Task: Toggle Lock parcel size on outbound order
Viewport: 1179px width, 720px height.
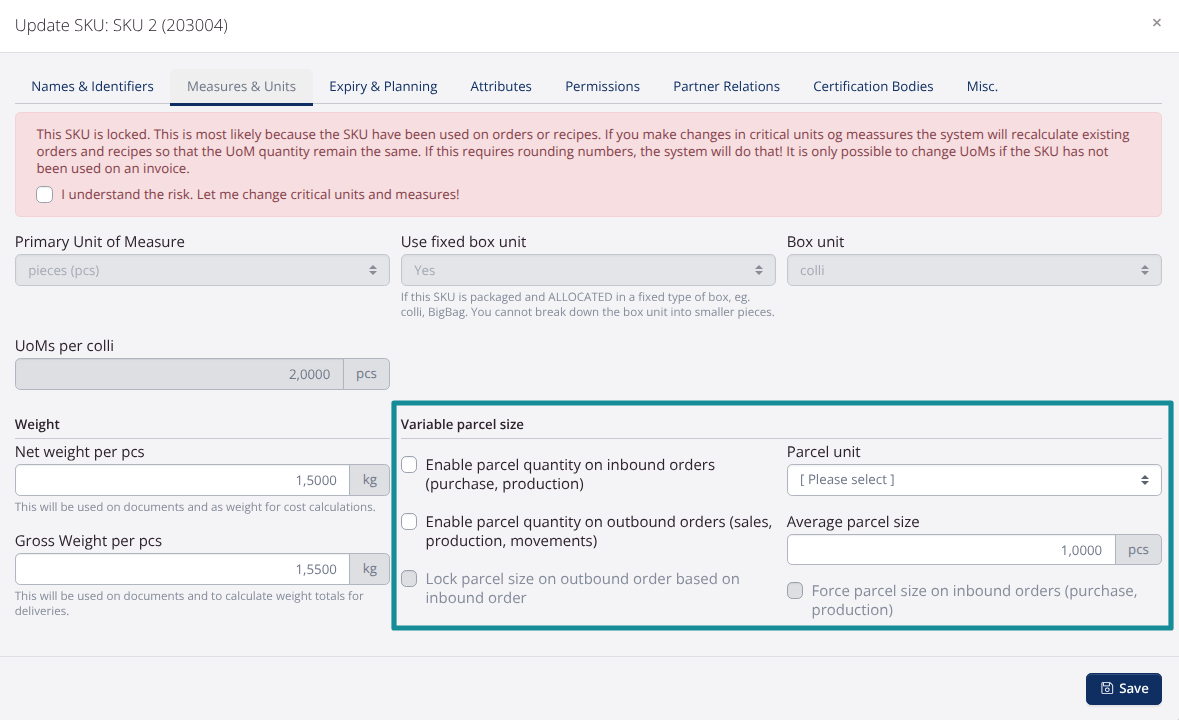Action: pos(409,579)
